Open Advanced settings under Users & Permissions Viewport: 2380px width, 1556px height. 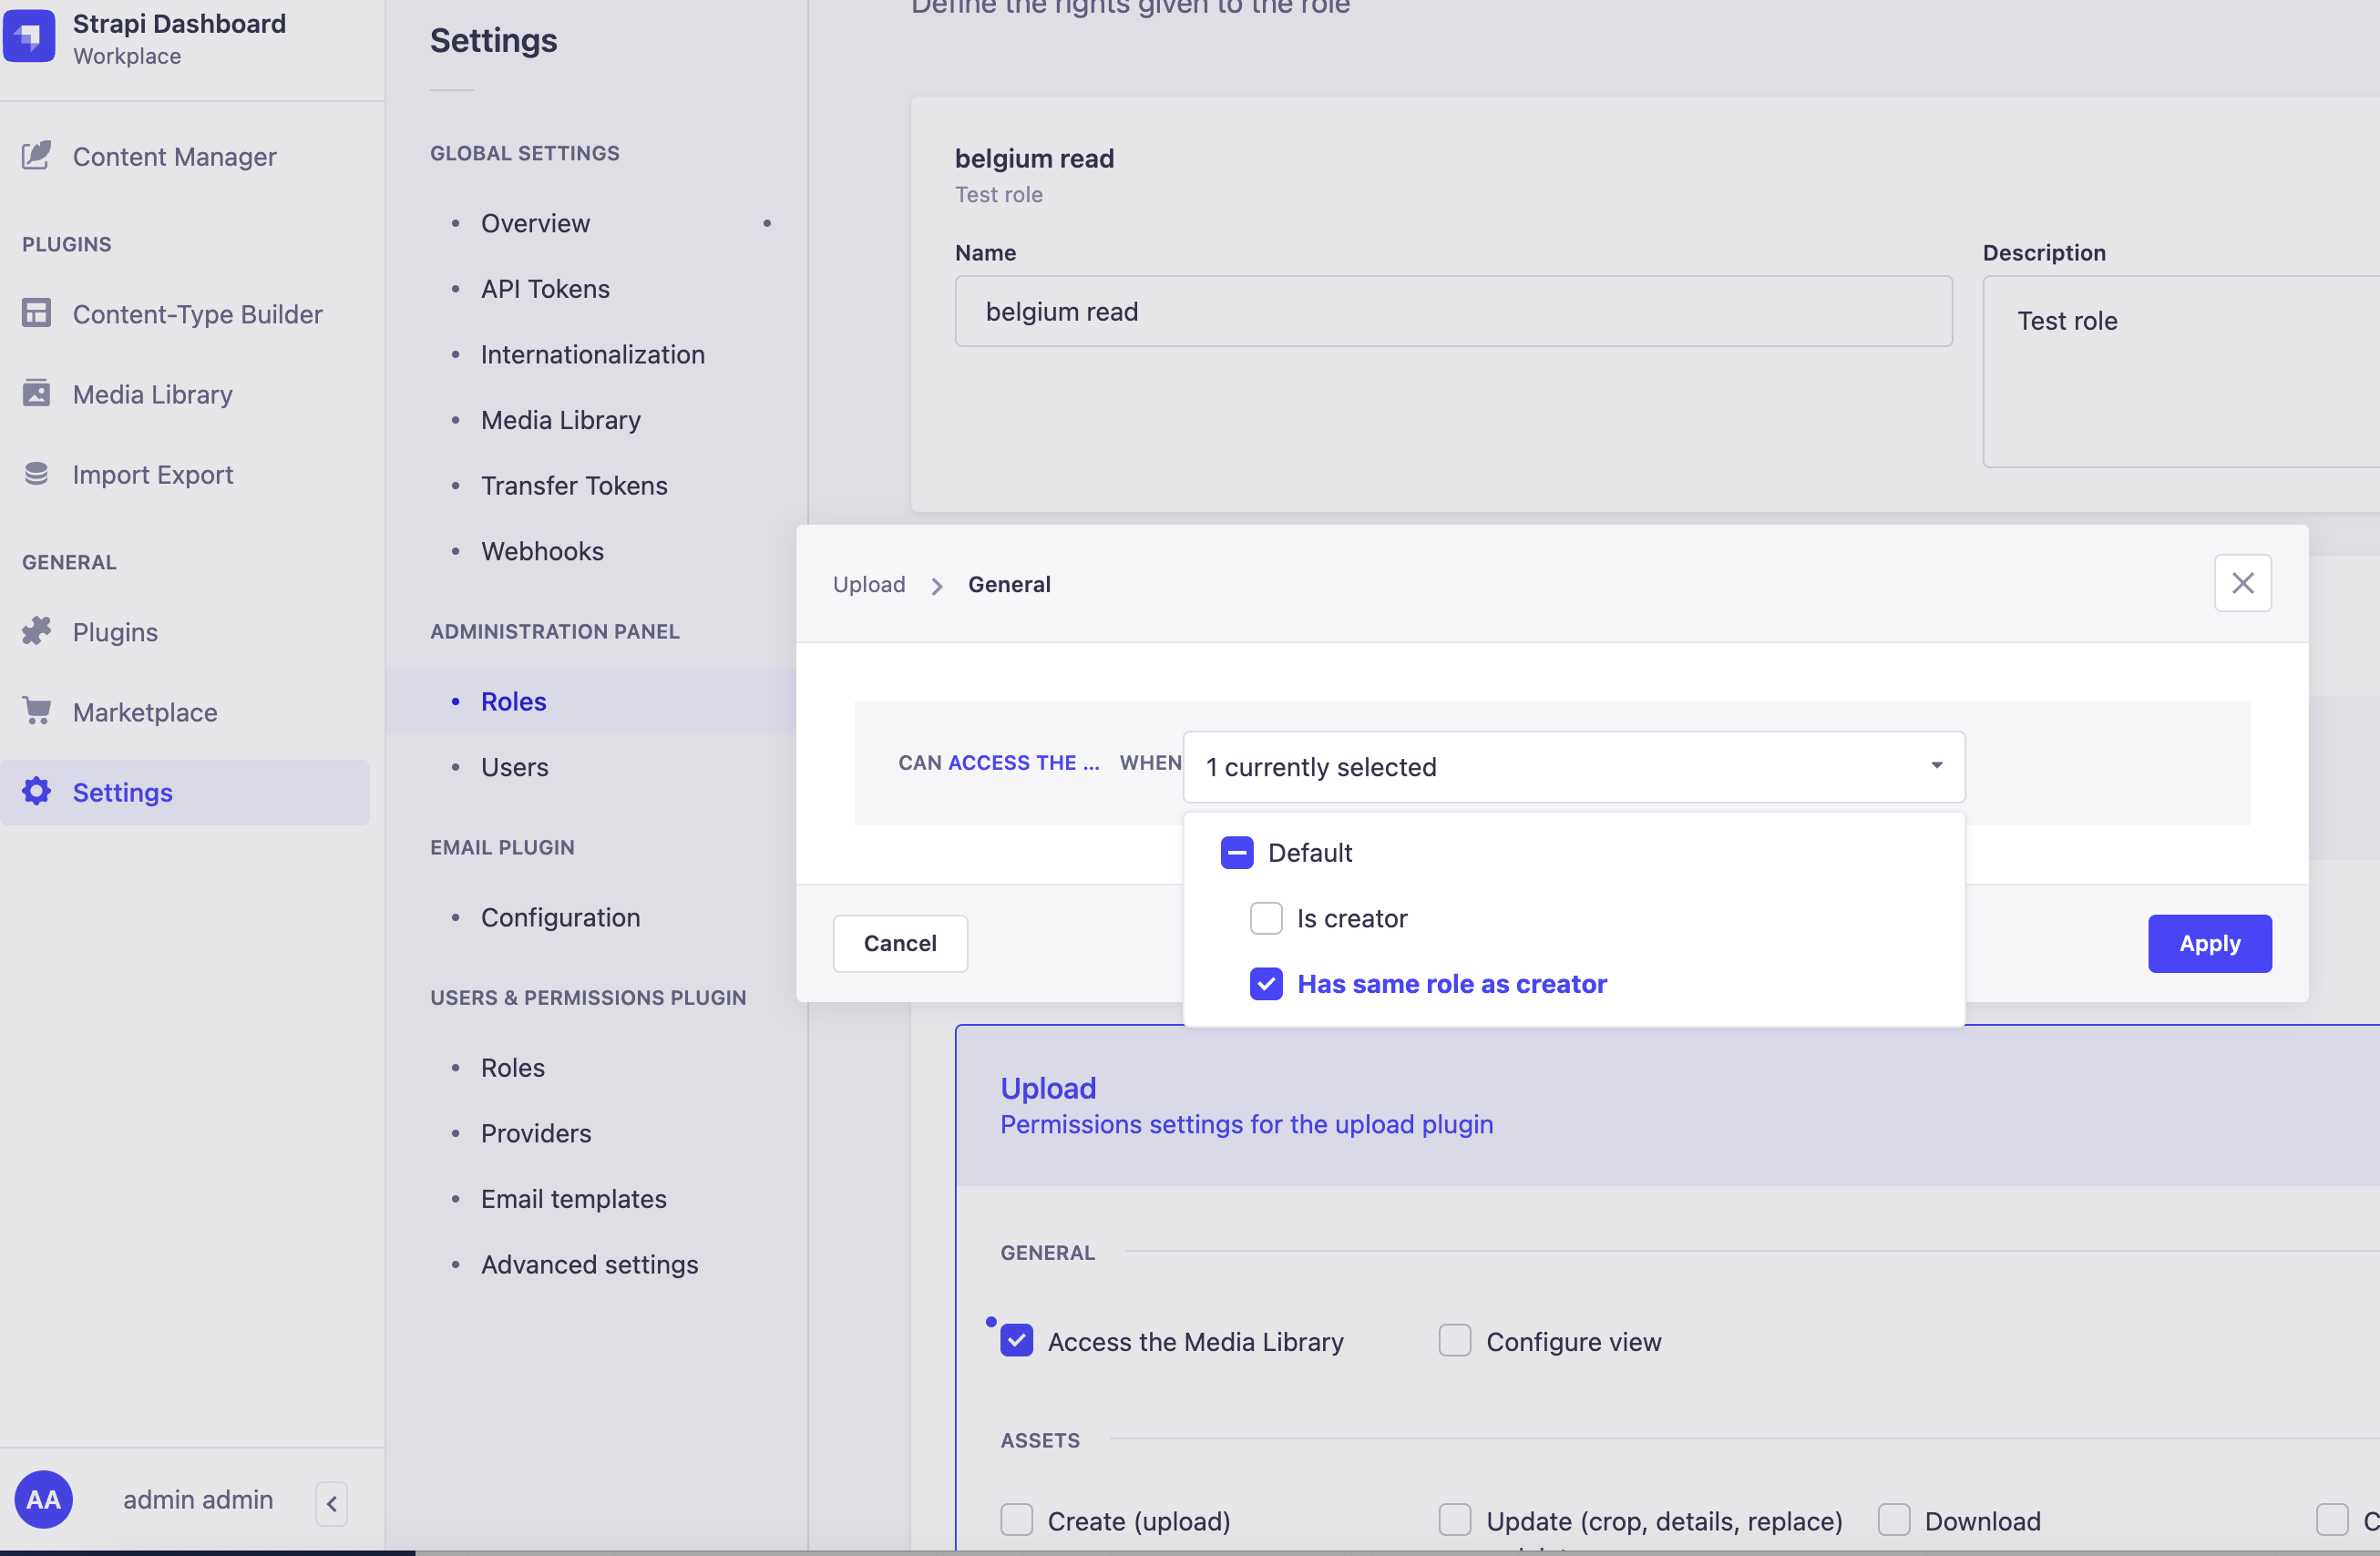click(589, 1264)
